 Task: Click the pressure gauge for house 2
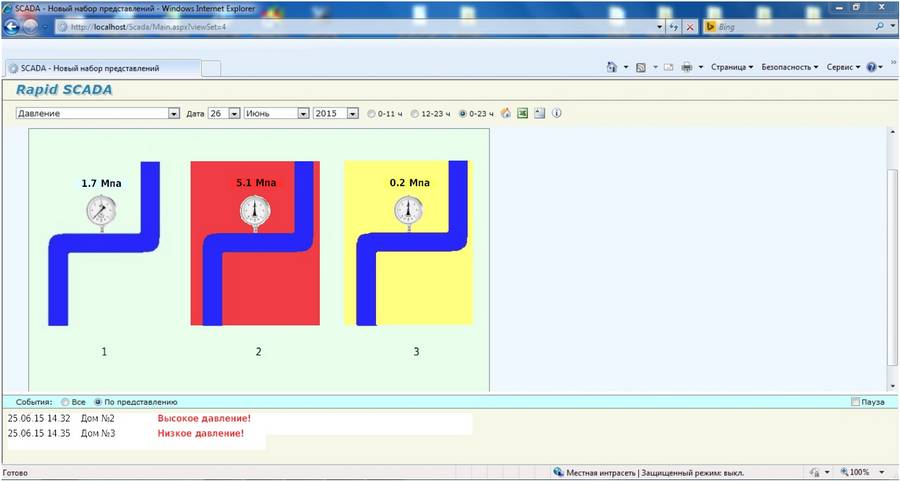pyautogui.click(x=255, y=211)
